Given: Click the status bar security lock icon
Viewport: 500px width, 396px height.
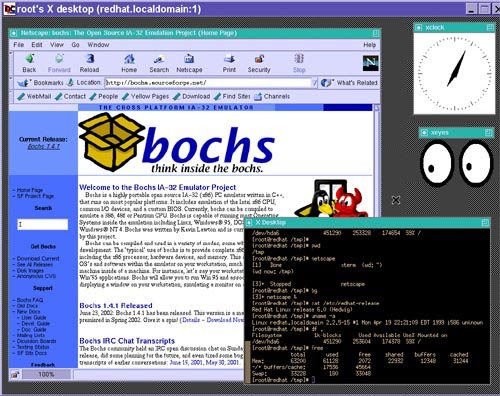Looking at the screenshot, I should coord(15,375).
